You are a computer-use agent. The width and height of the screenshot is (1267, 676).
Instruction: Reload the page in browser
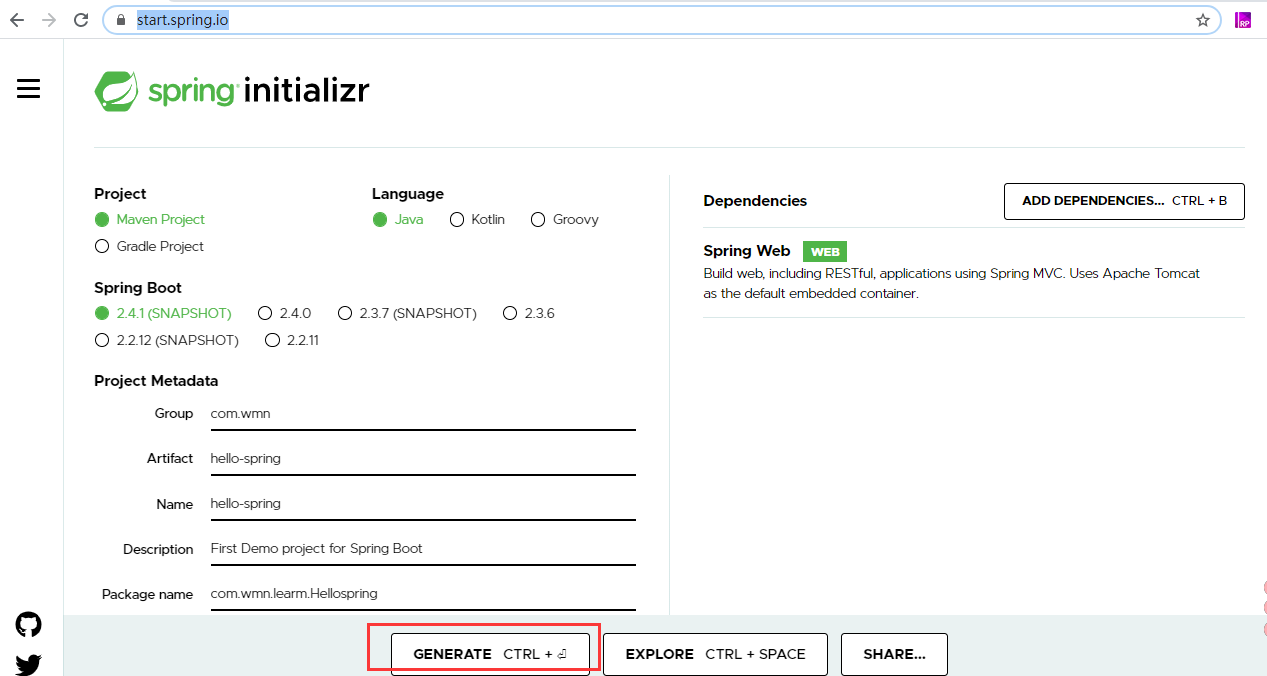[x=81, y=20]
